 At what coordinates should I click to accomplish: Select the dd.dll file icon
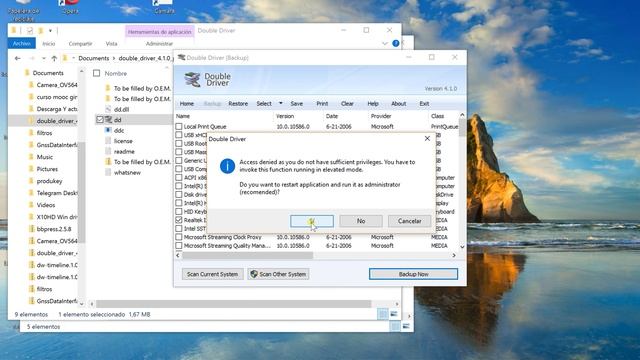pyautogui.click(x=108, y=109)
